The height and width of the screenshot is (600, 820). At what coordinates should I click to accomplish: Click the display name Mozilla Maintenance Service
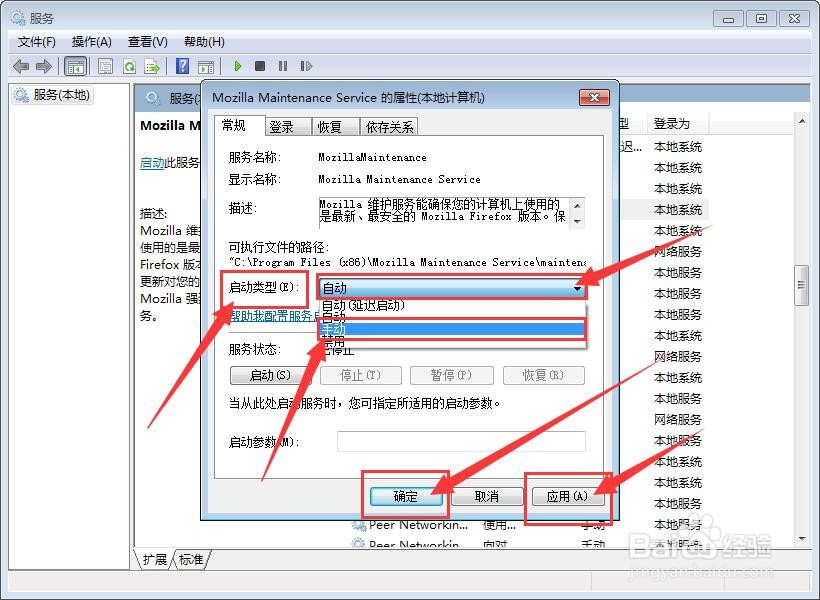[x=400, y=179]
